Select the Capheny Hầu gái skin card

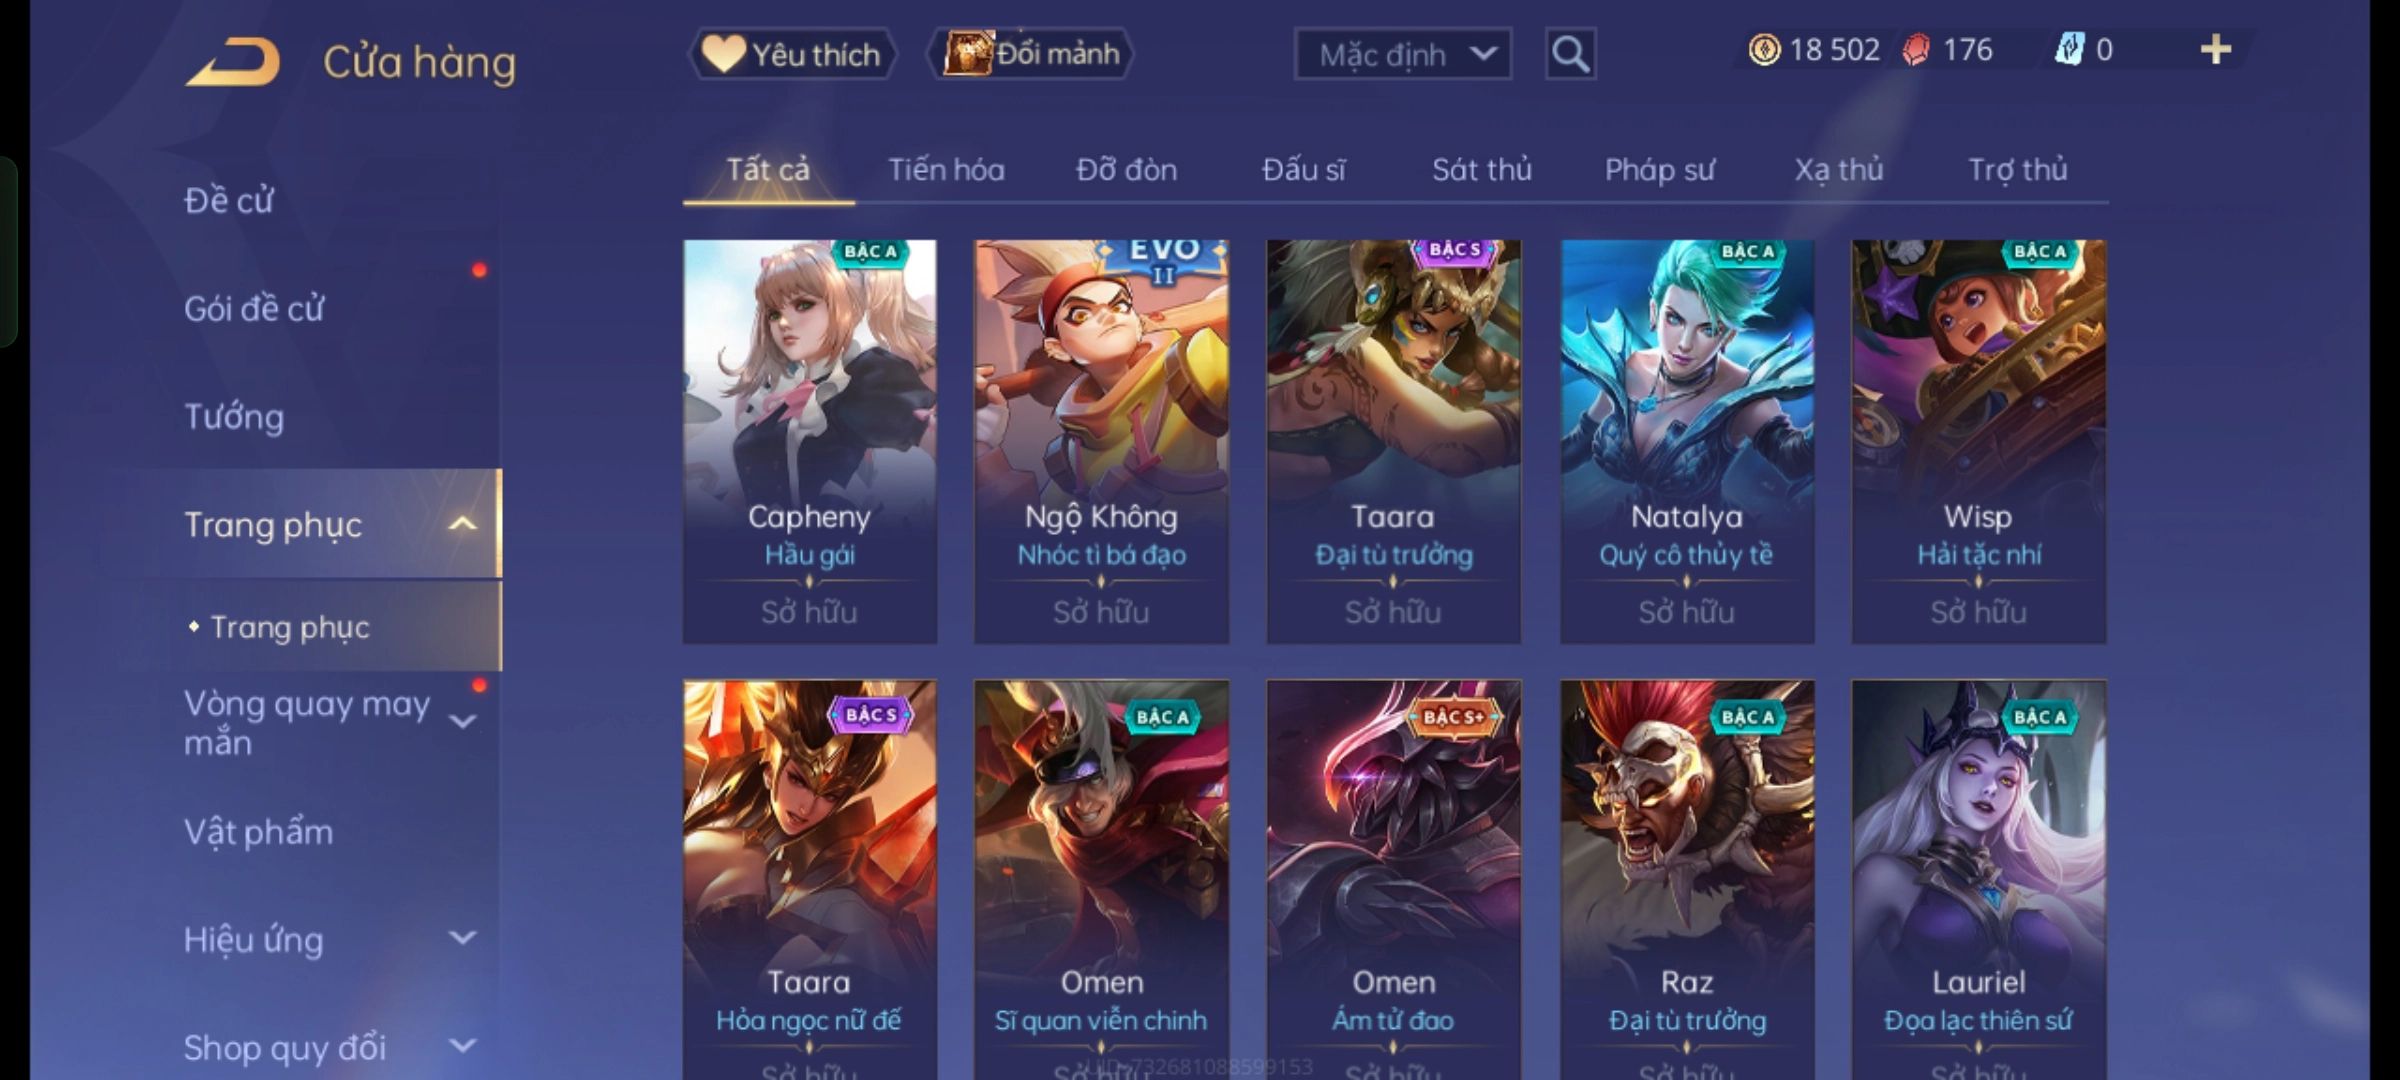pyautogui.click(x=810, y=441)
